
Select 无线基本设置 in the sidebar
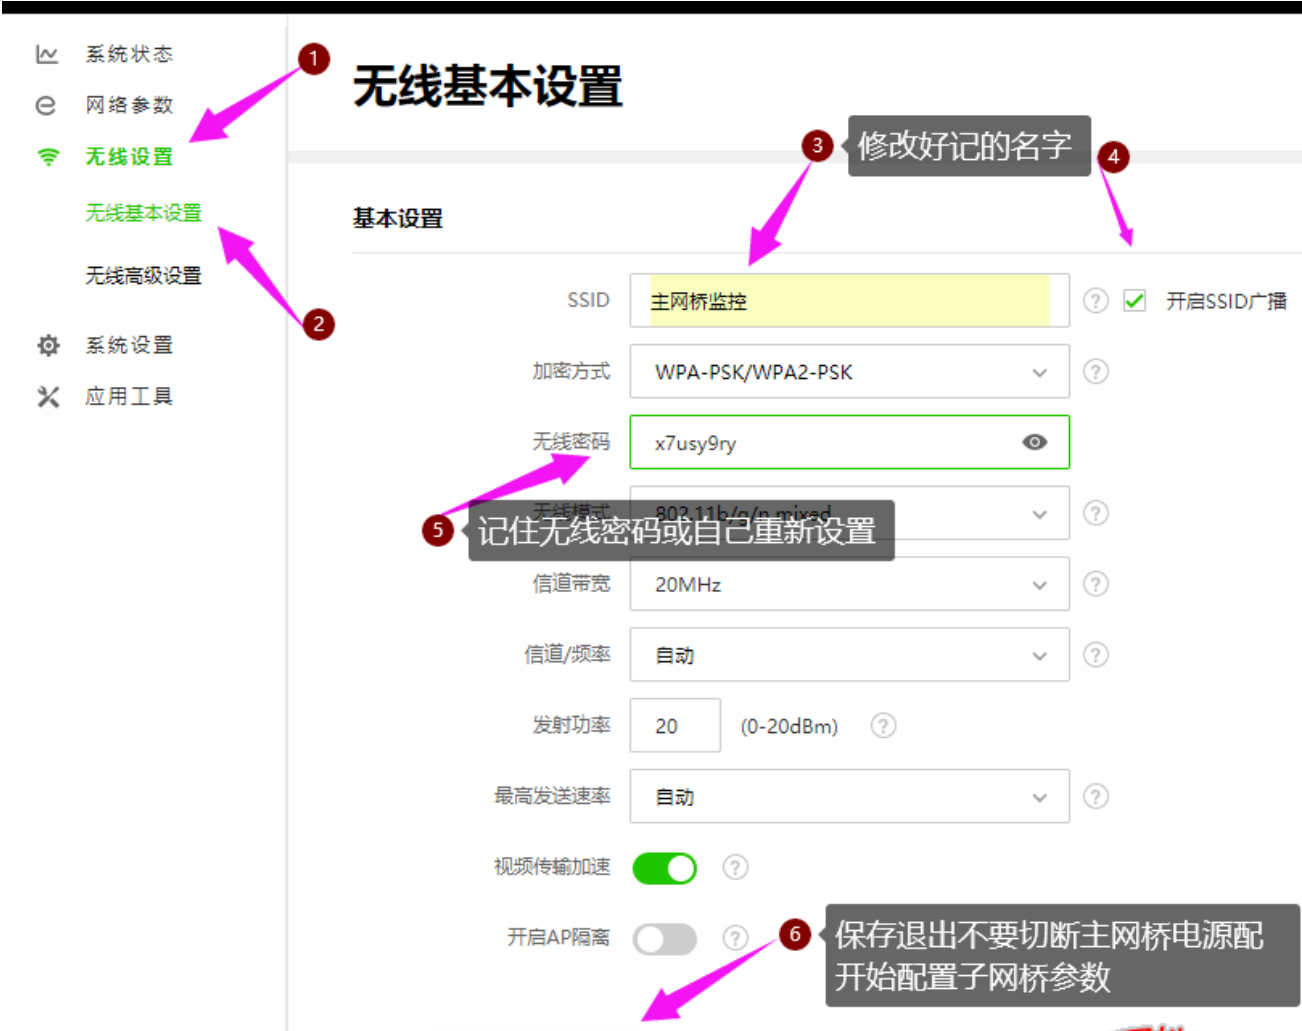pos(143,213)
